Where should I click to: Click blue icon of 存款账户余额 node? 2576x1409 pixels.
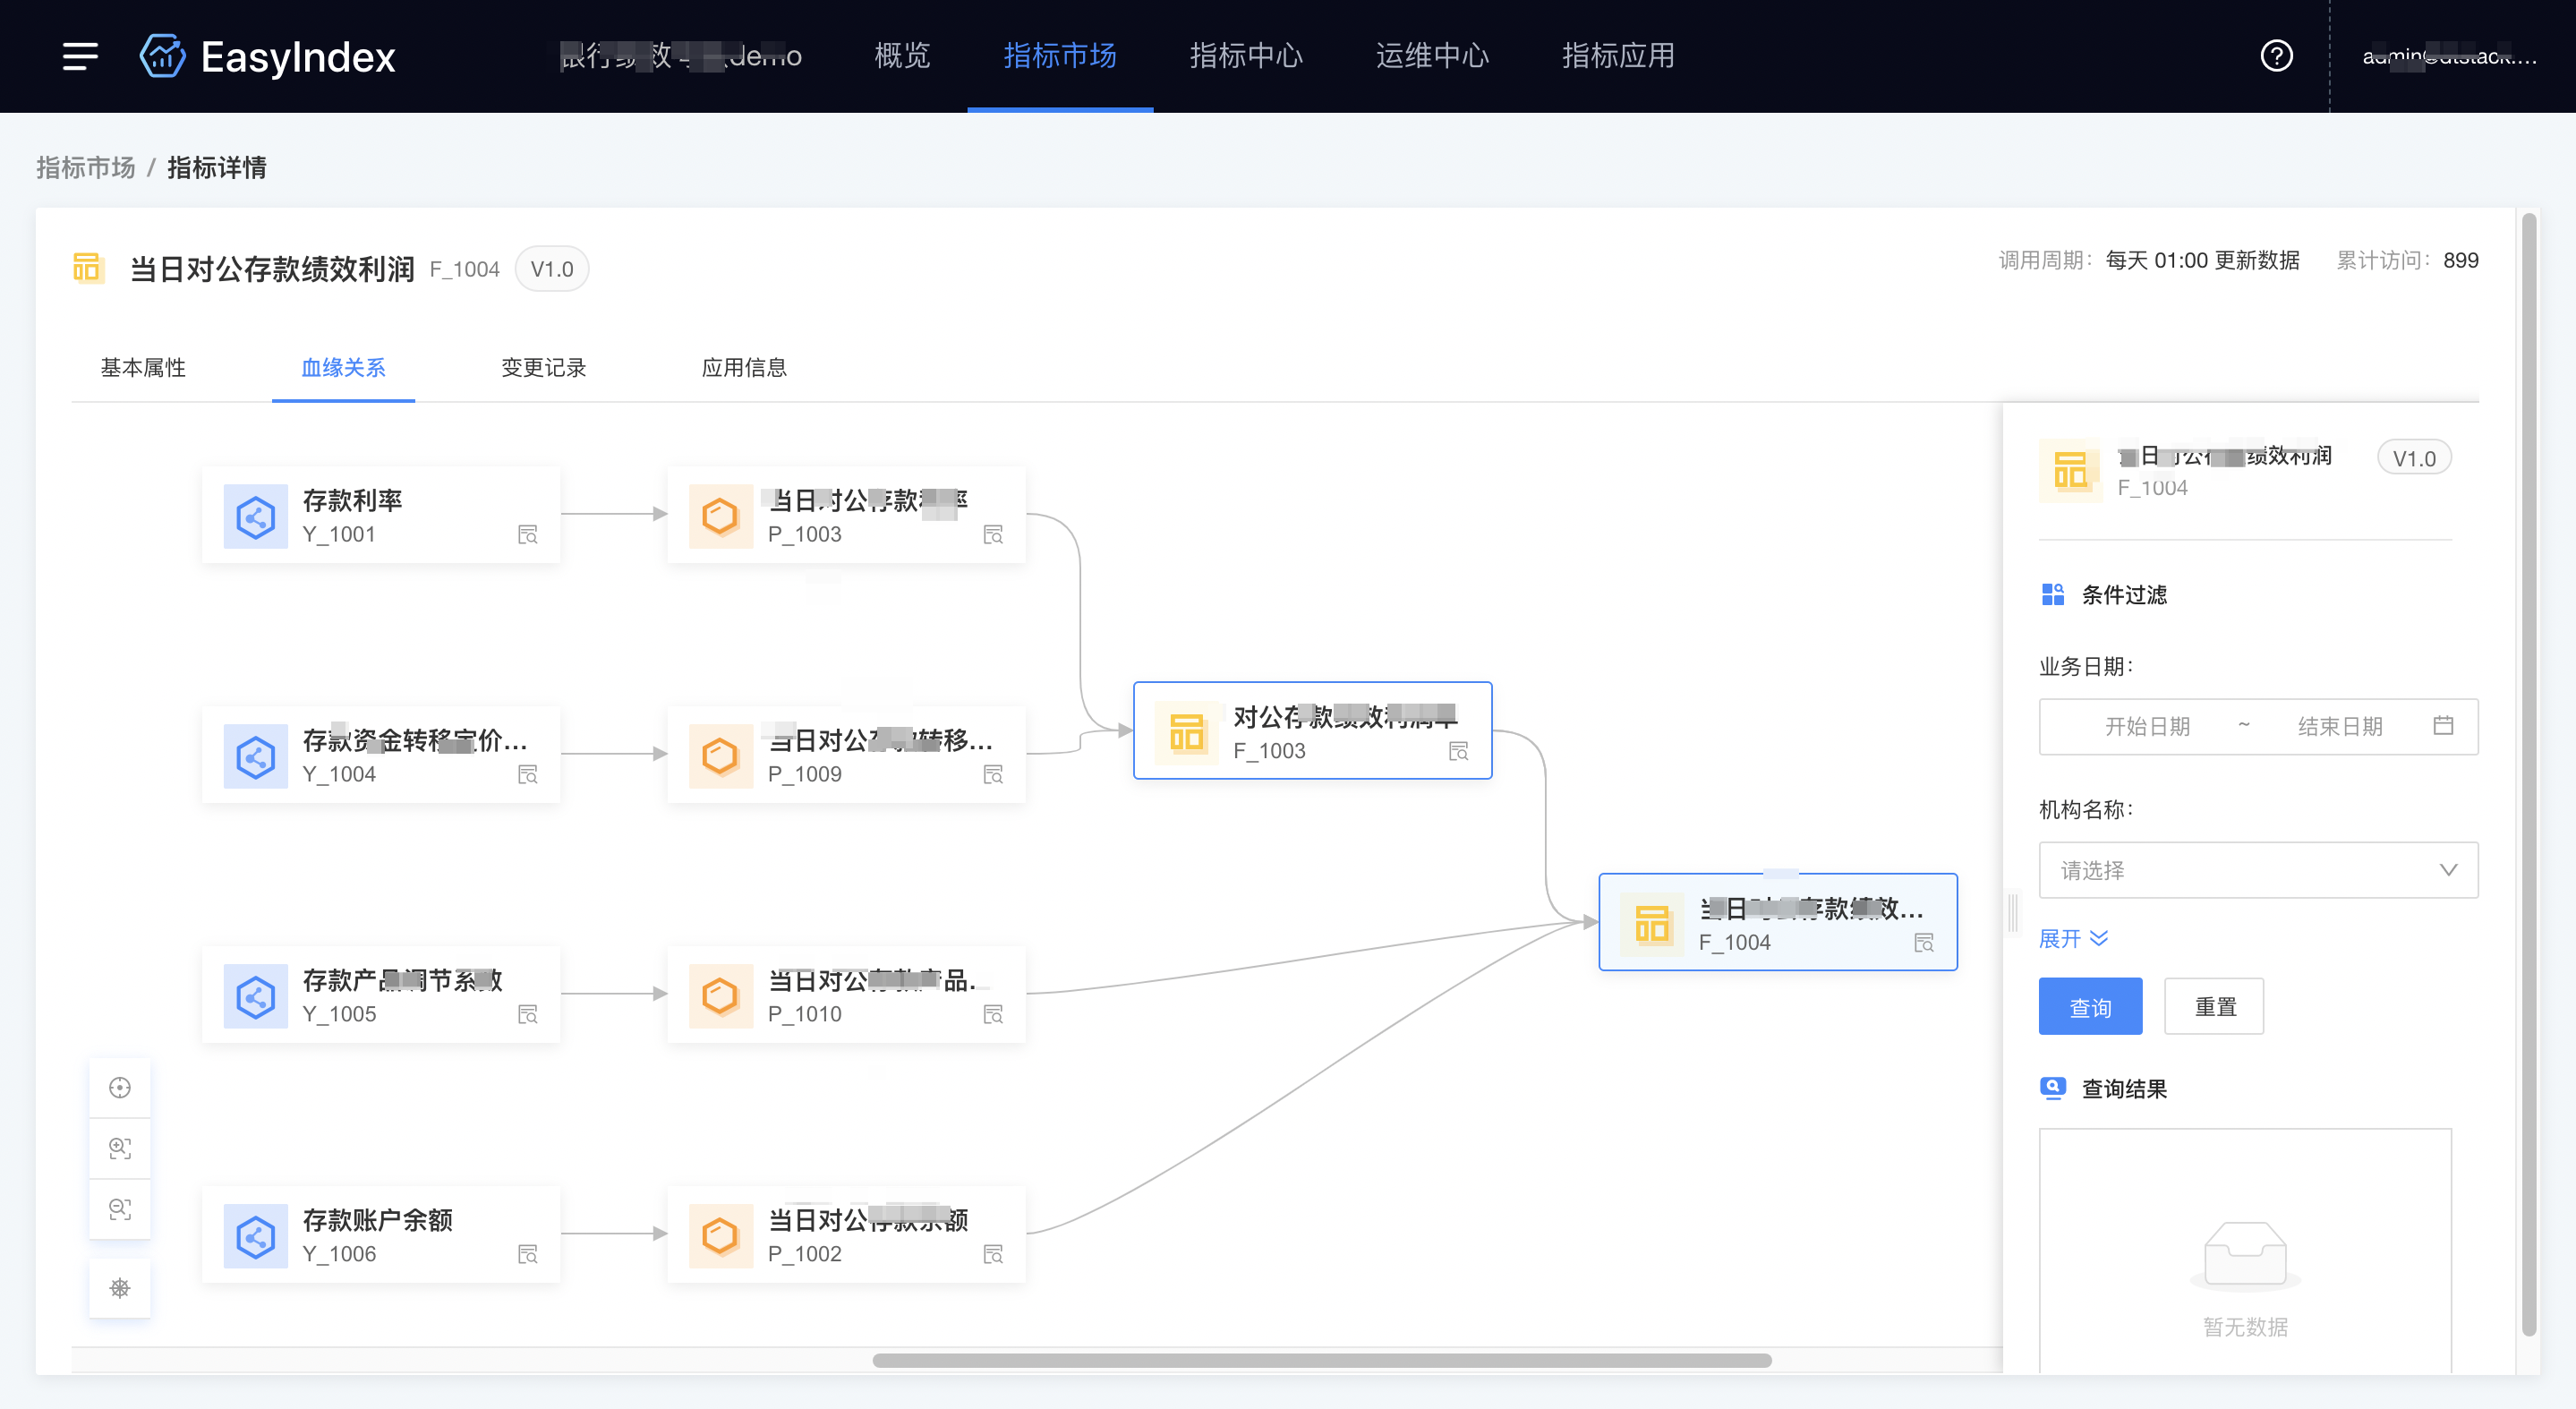(x=255, y=1237)
